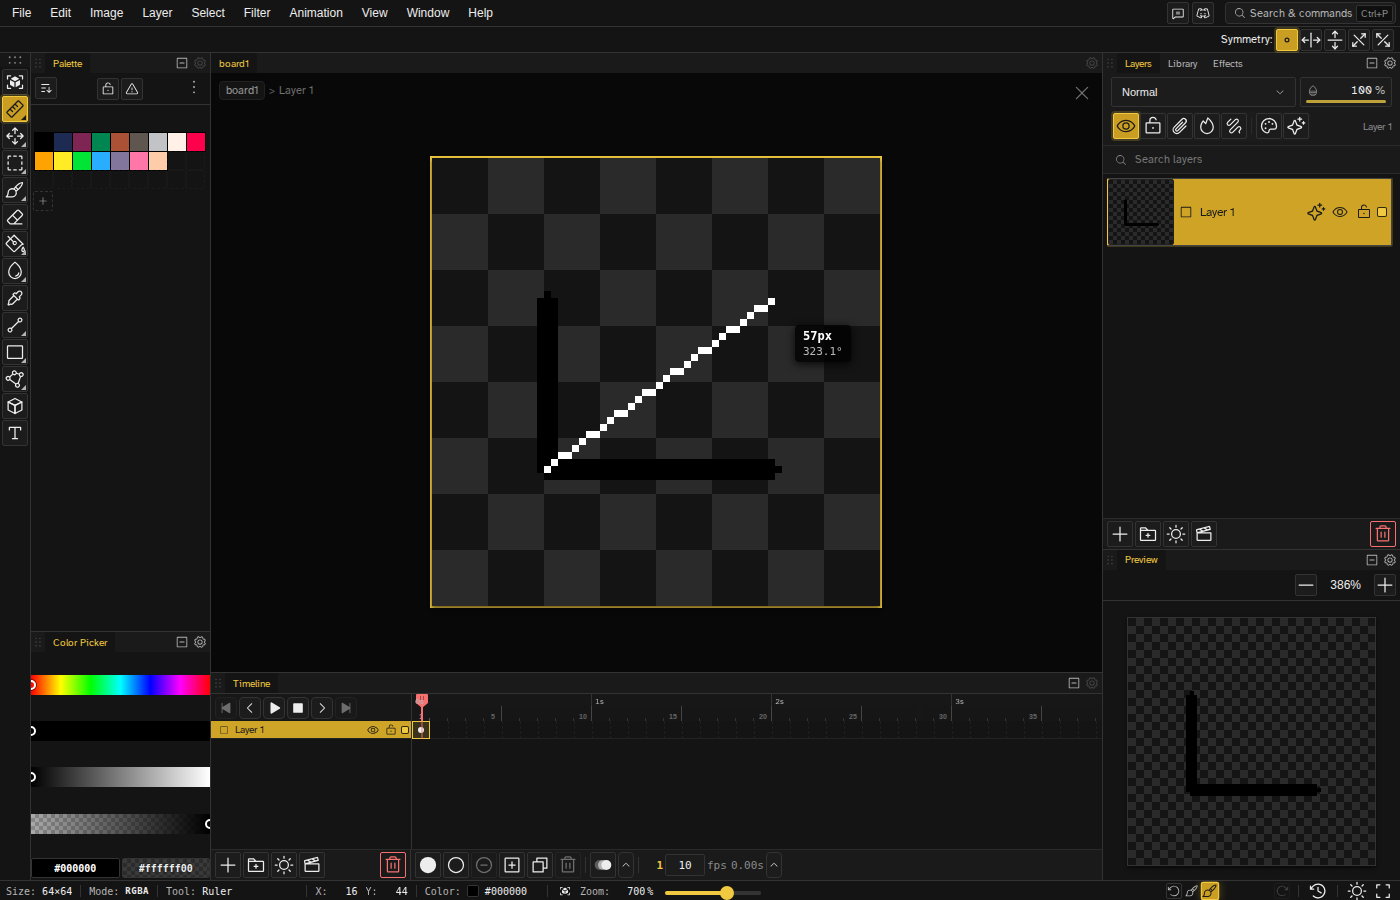
Task: Select the Move tool
Action: coord(15,136)
